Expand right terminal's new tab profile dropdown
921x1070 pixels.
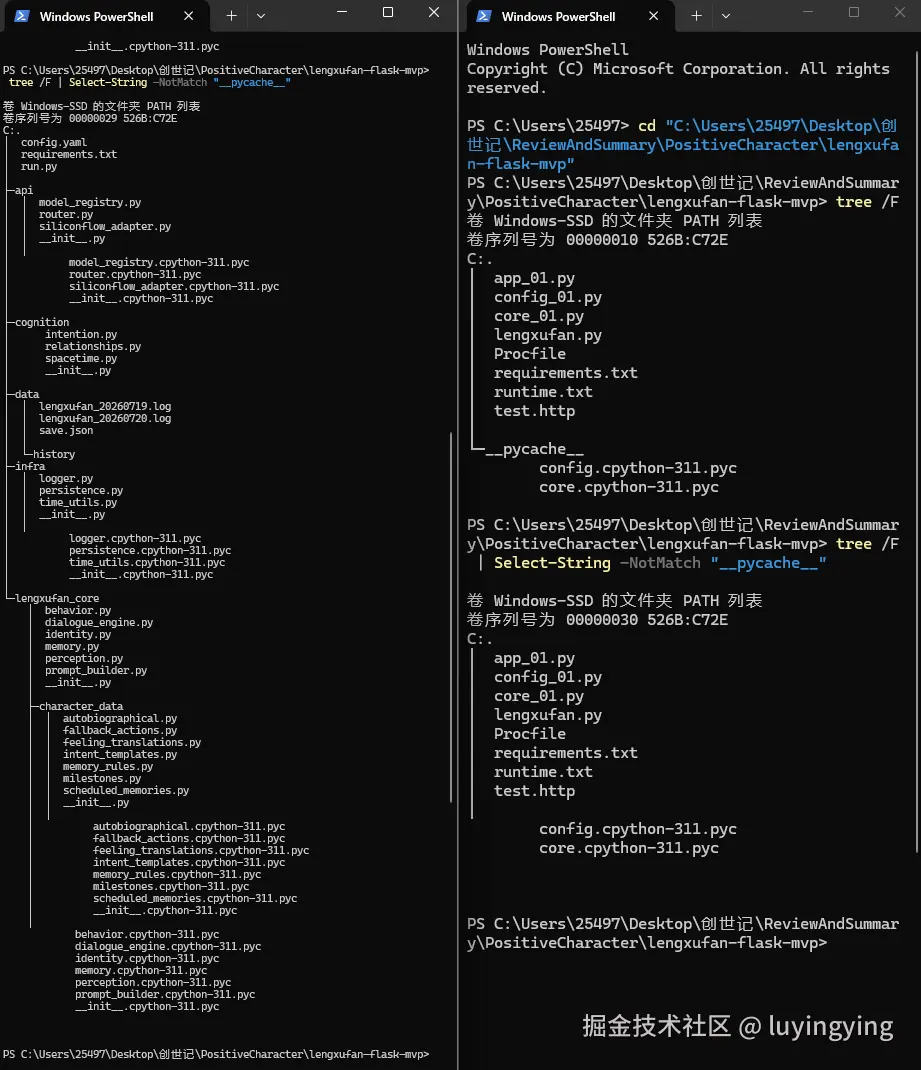coord(726,16)
